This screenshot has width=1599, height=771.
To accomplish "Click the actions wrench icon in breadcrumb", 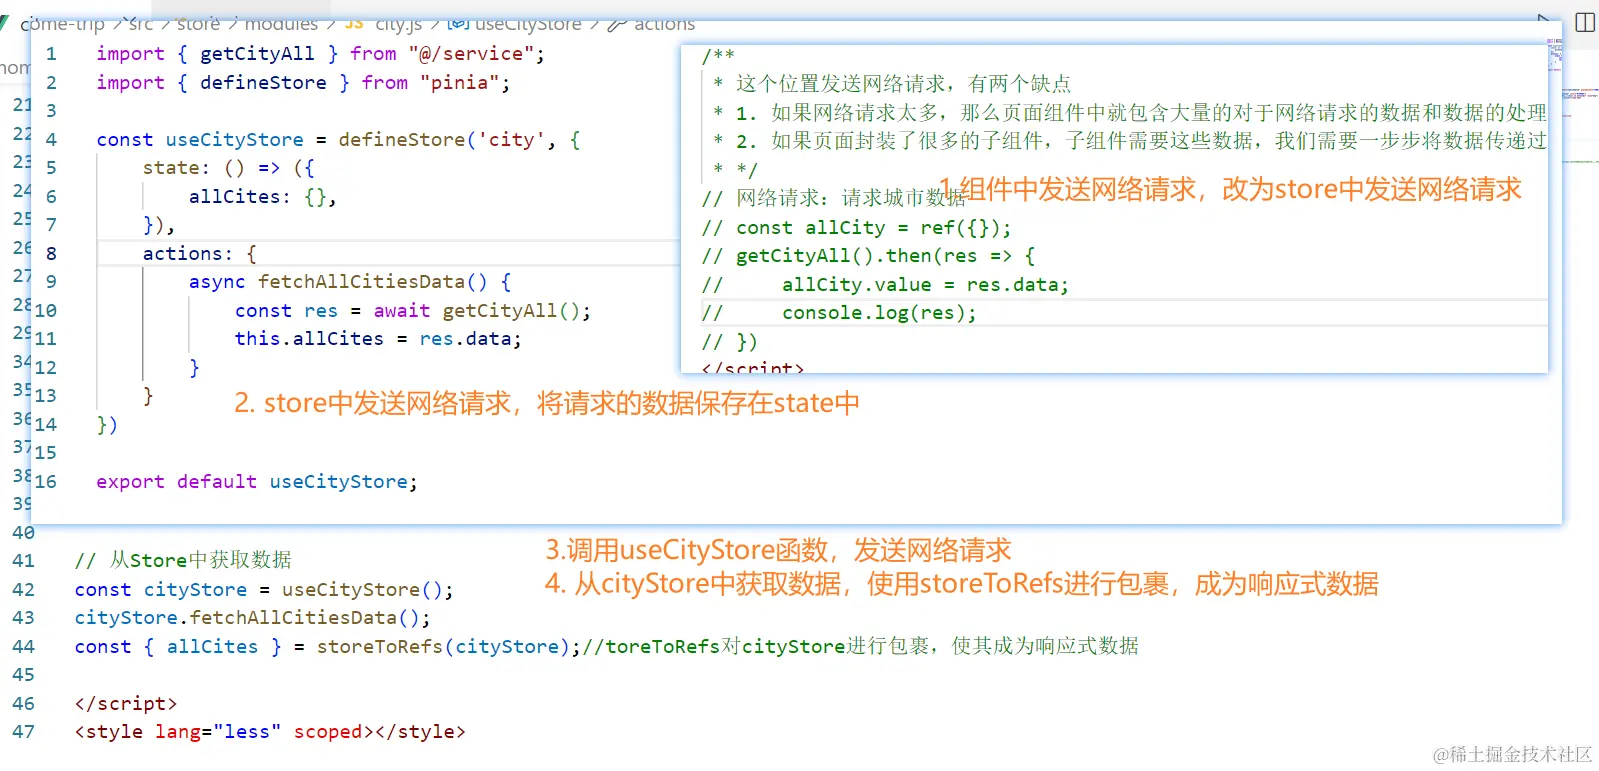I will [x=618, y=22].
